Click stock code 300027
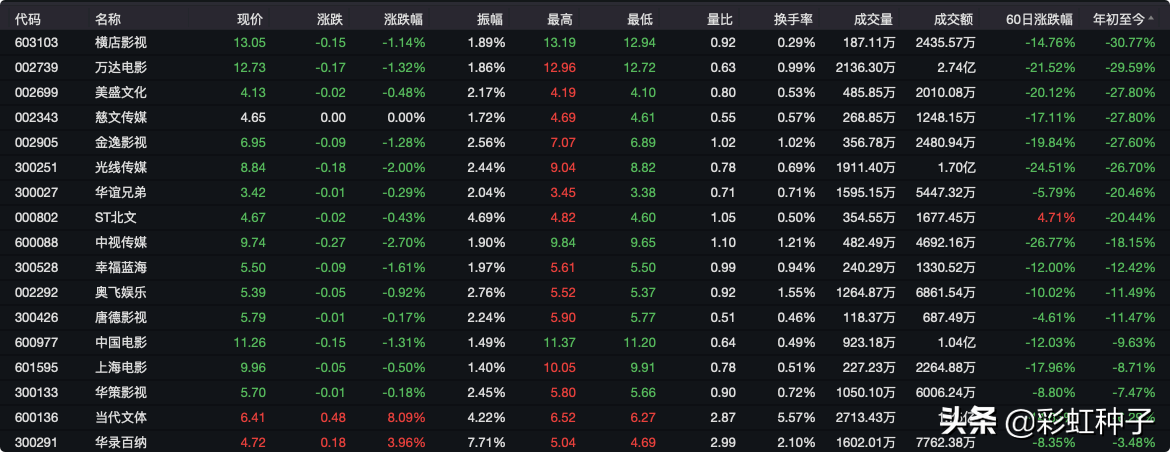1170x452 pixels. point(37,192)
